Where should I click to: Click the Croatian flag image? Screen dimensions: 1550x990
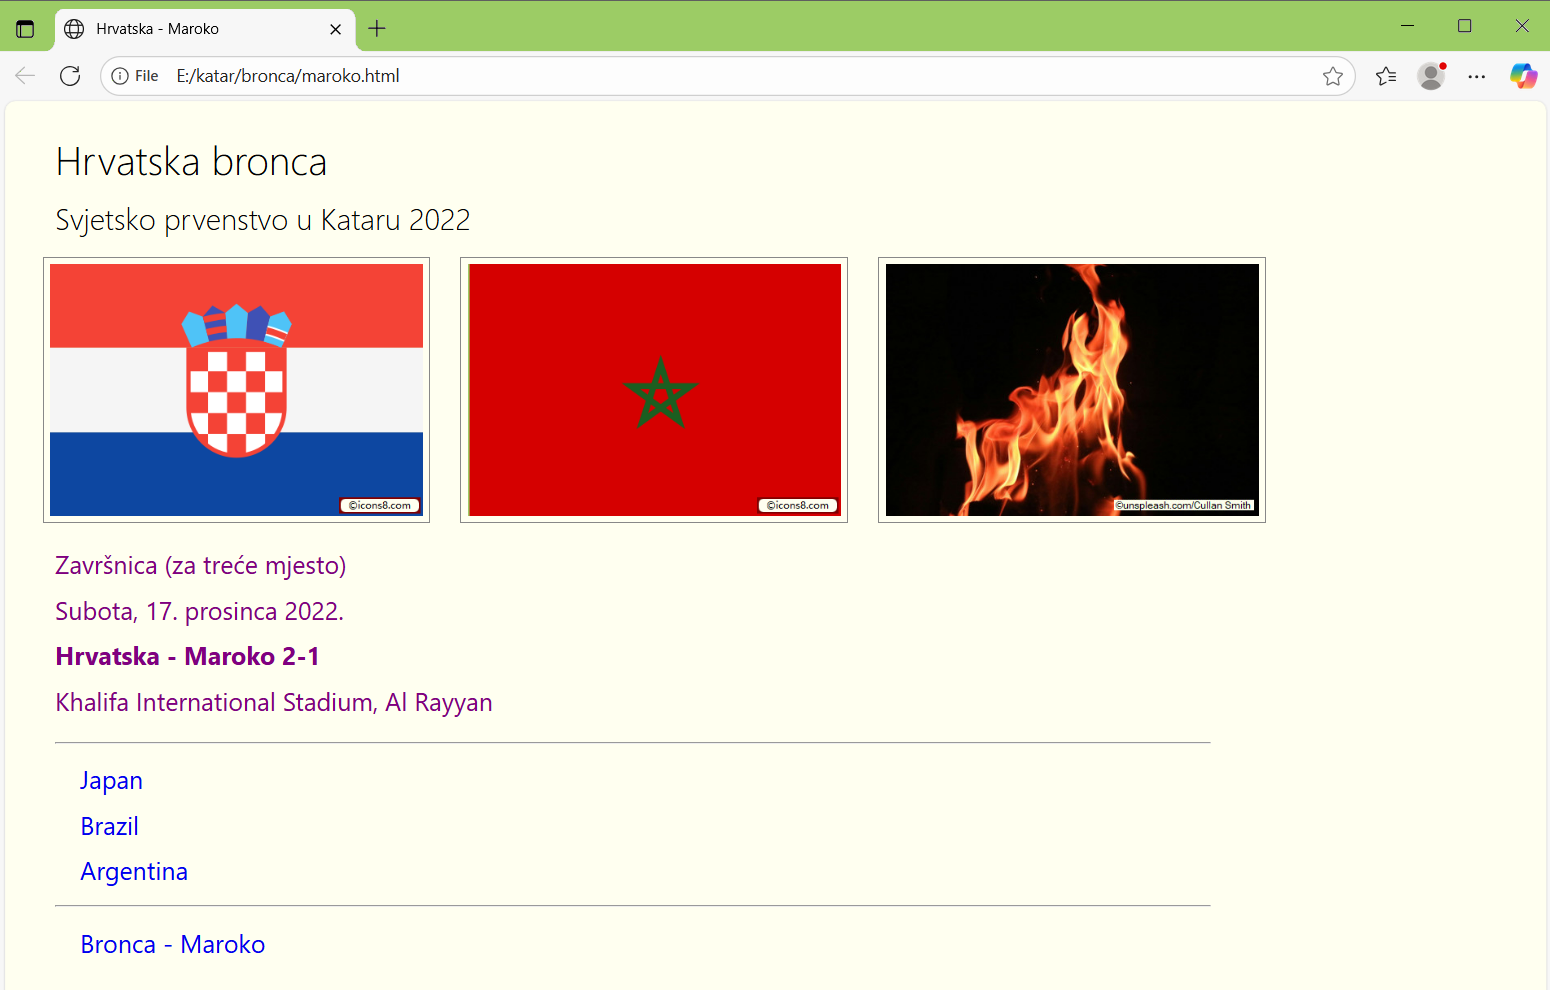(237, 390)
